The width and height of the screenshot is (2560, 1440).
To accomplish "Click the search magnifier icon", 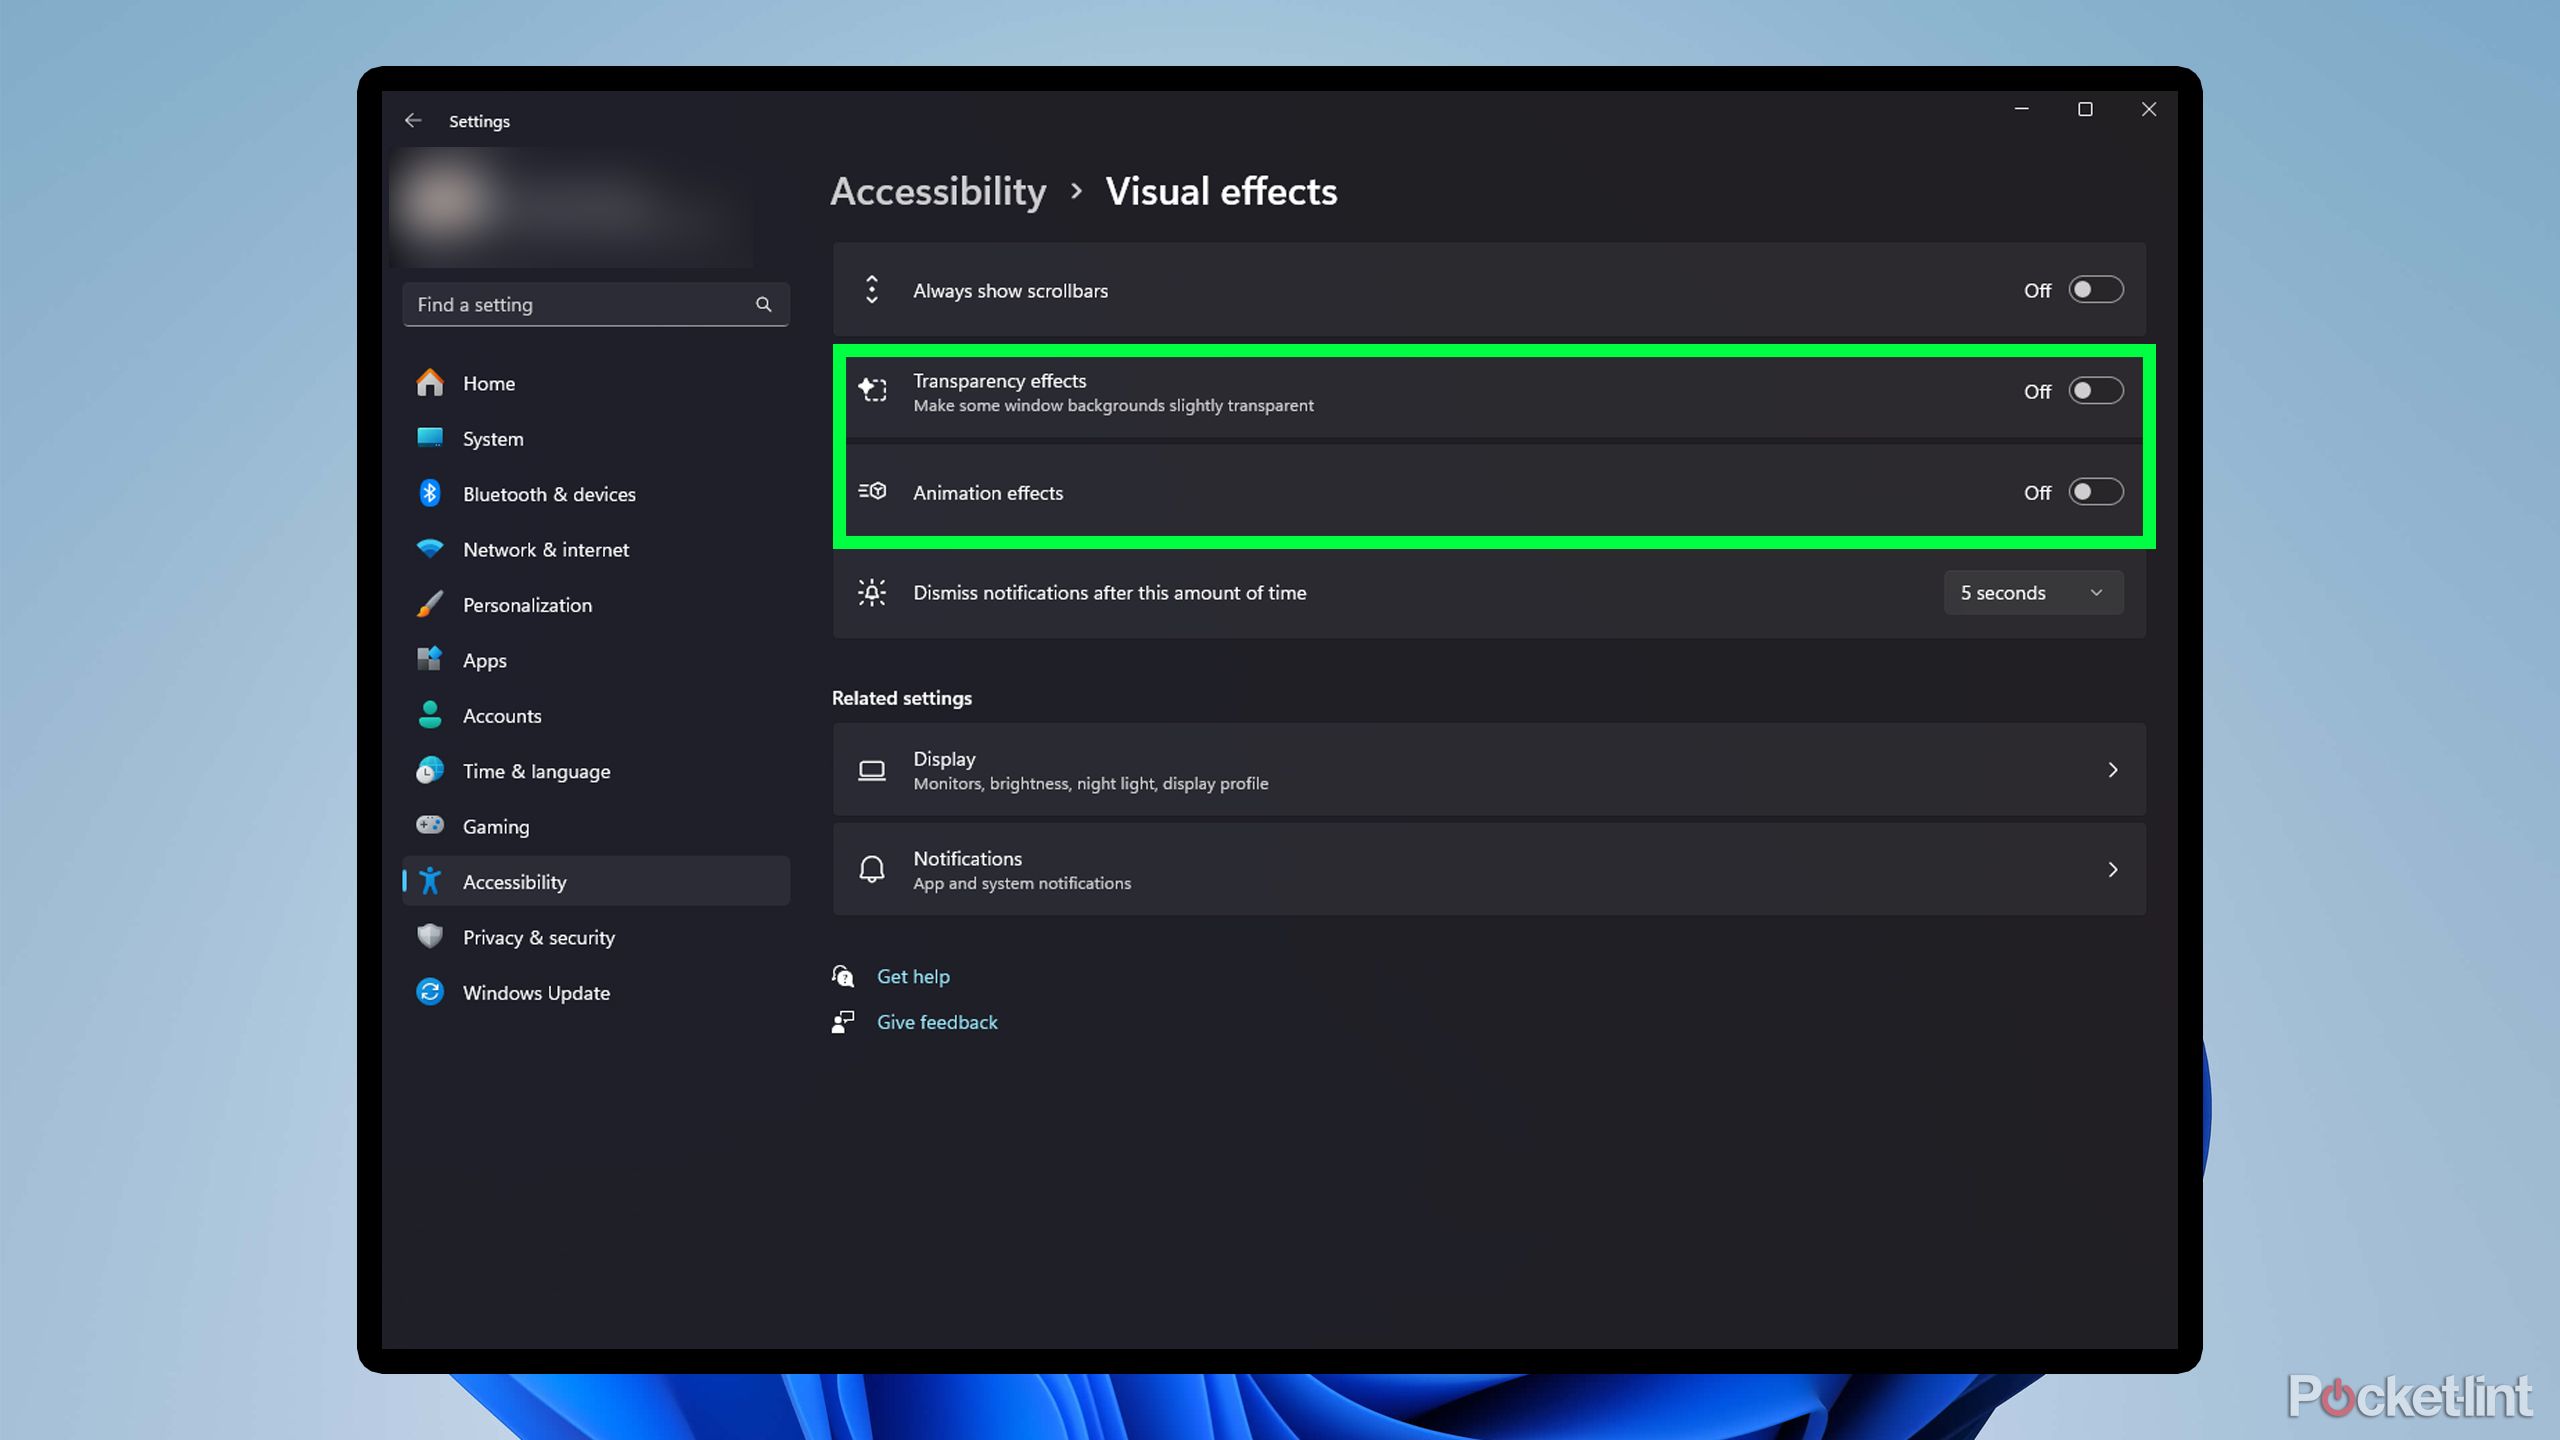I will [x=764, y=304].
